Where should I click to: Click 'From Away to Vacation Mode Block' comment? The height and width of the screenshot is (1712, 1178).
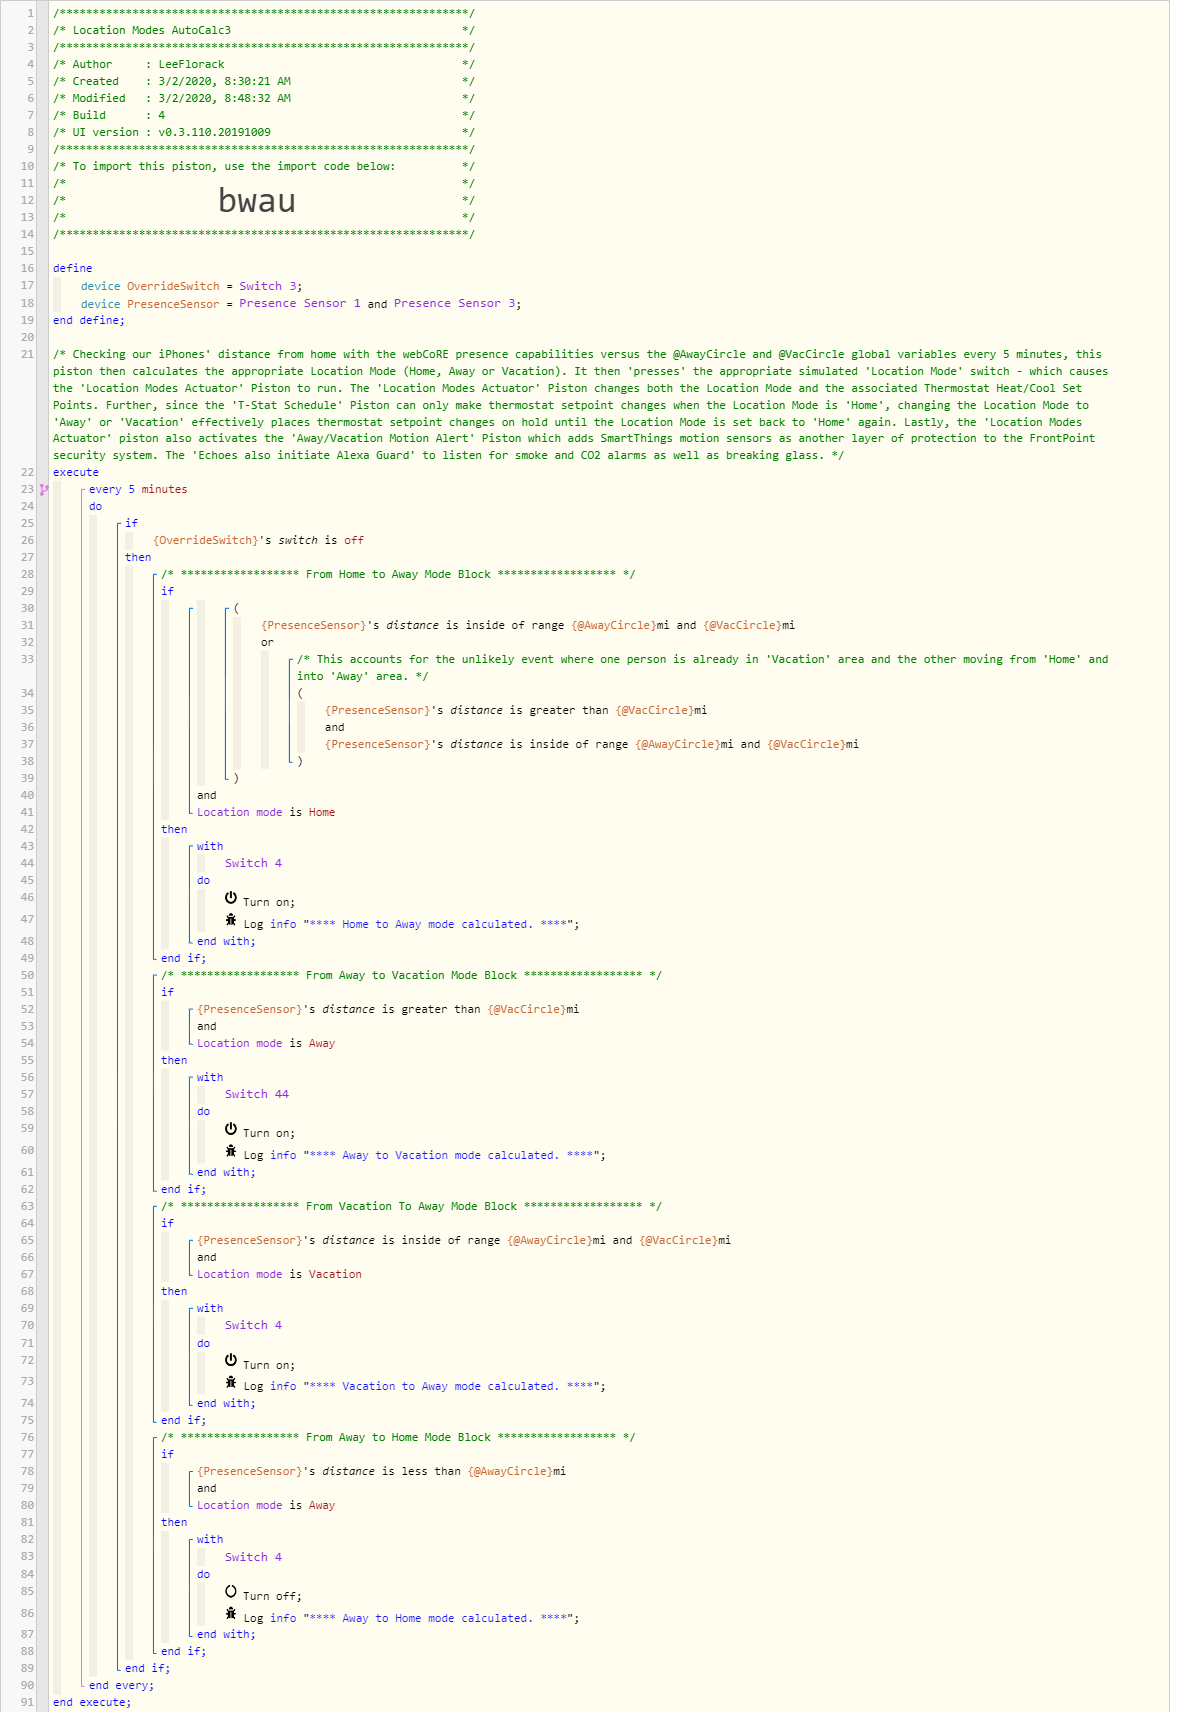tap(411, 975)
